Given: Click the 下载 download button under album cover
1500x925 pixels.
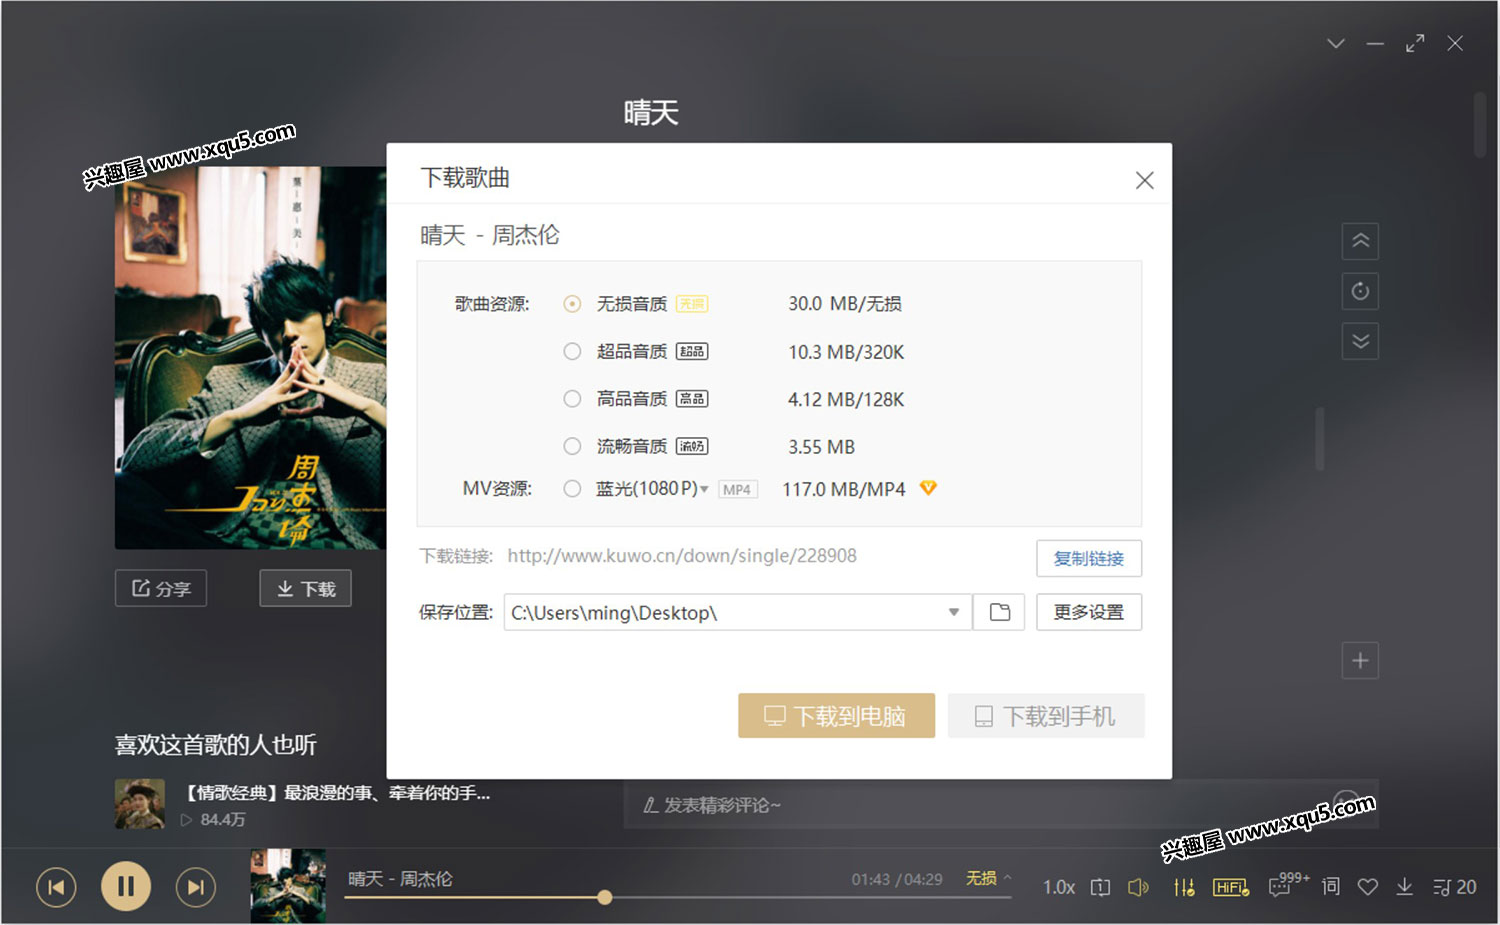Looking at the screenshot, I should tap(306, 588).
